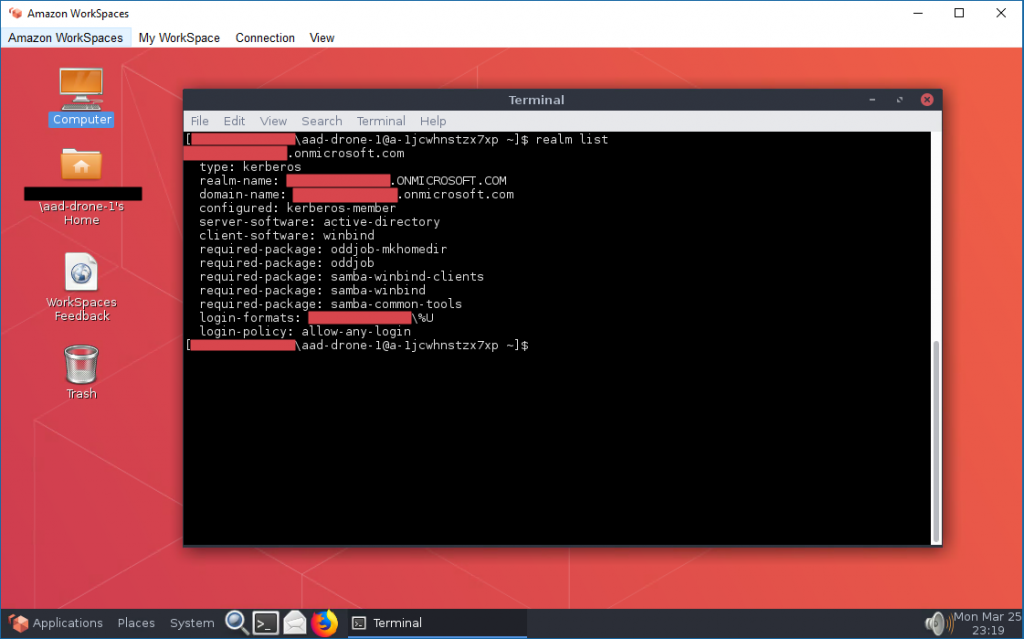This screenshot has height=639, width=1024.
Task: Click the 'realm list' command text
Action: coord(571,139)
